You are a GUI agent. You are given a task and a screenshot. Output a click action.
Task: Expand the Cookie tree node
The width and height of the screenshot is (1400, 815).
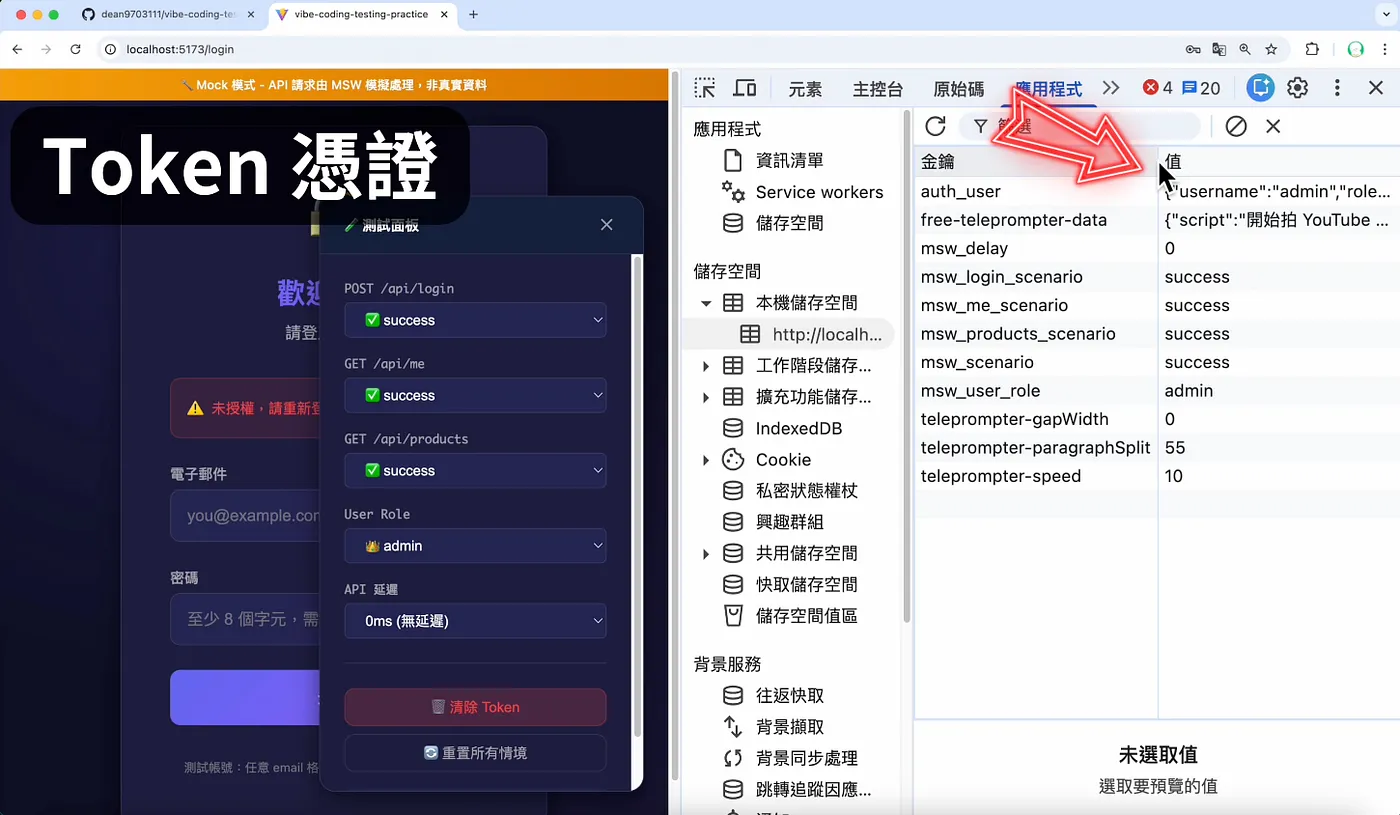(706, 460)
